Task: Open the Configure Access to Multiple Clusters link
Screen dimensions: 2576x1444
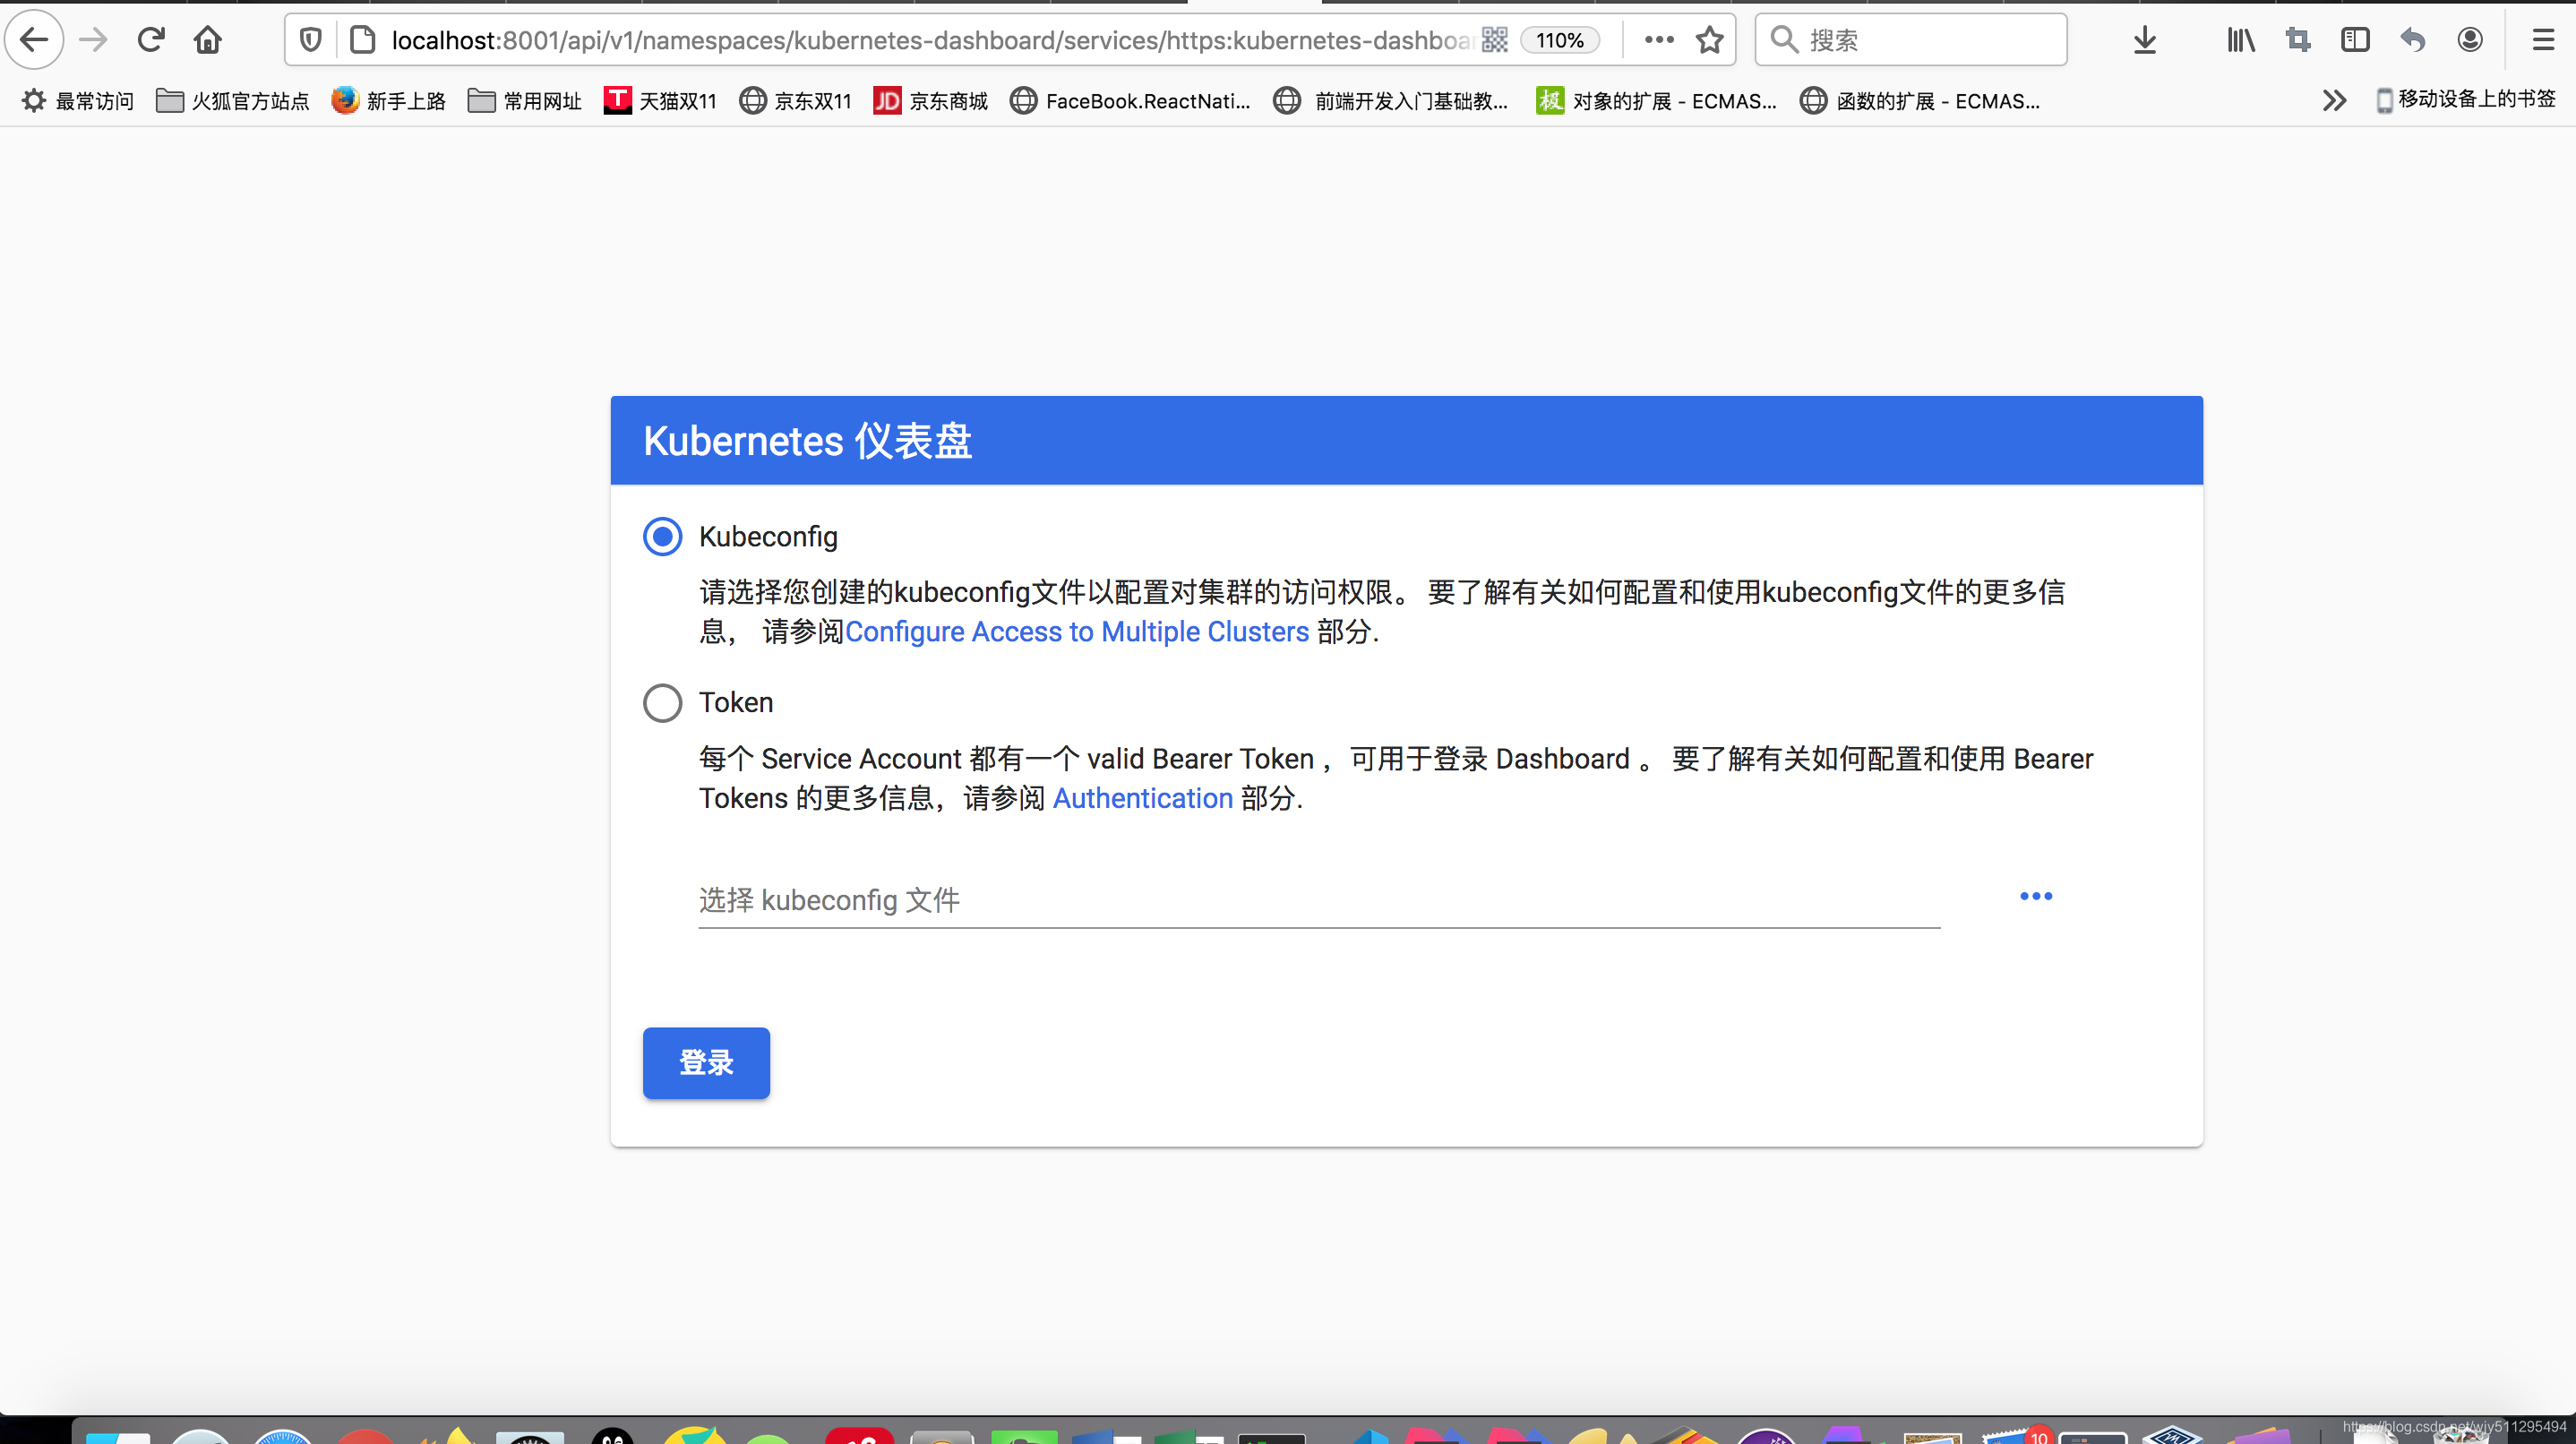Action: [1077, 632]
